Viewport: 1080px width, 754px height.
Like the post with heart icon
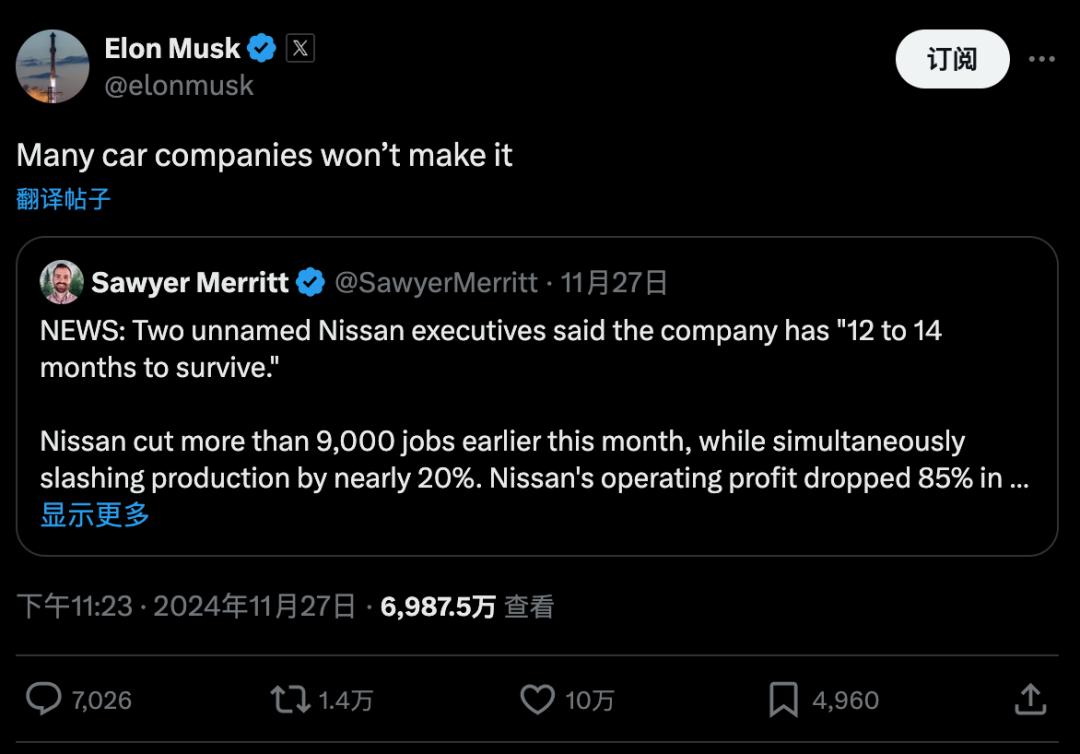coord(538,699)
